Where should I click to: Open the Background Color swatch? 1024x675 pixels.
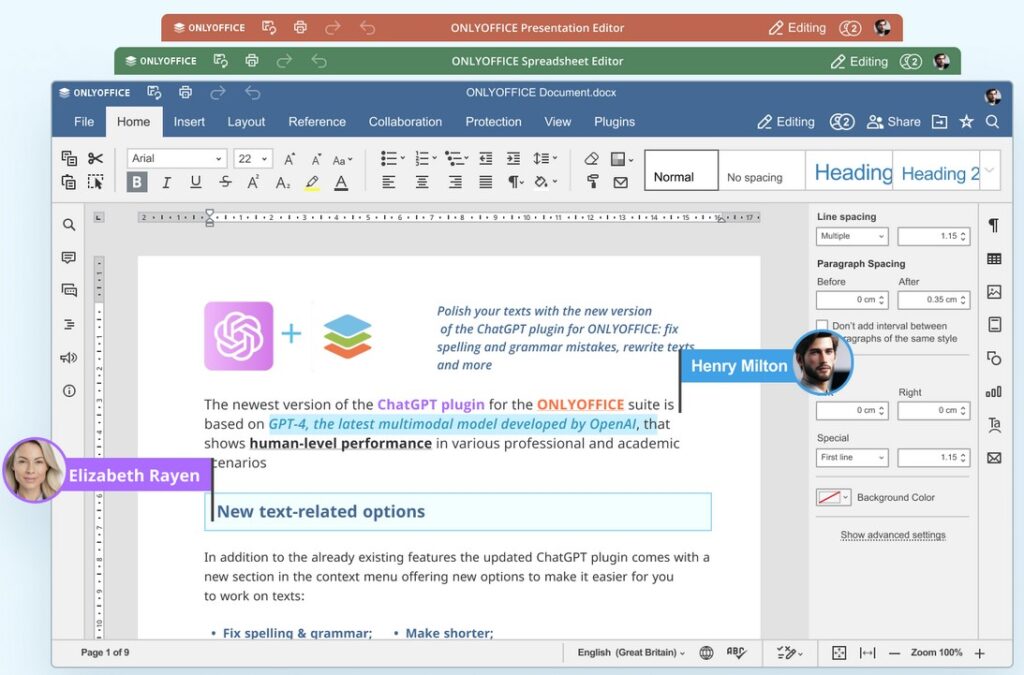pos(833,497)
